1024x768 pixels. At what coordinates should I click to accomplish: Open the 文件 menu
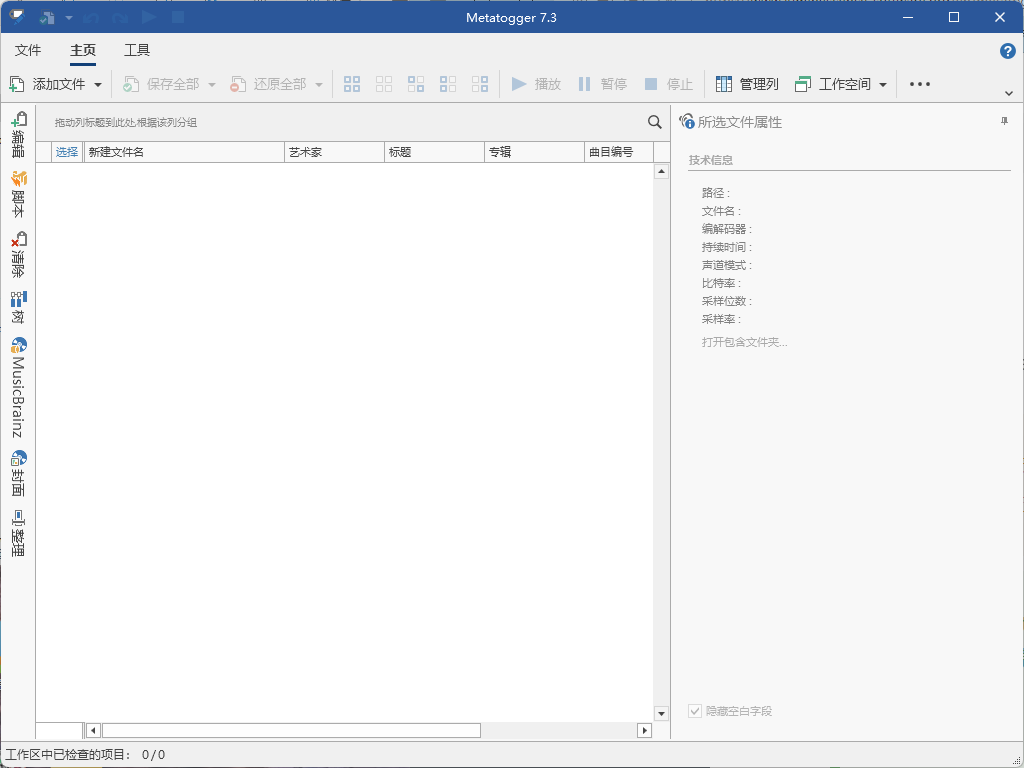tap(28, 49)
